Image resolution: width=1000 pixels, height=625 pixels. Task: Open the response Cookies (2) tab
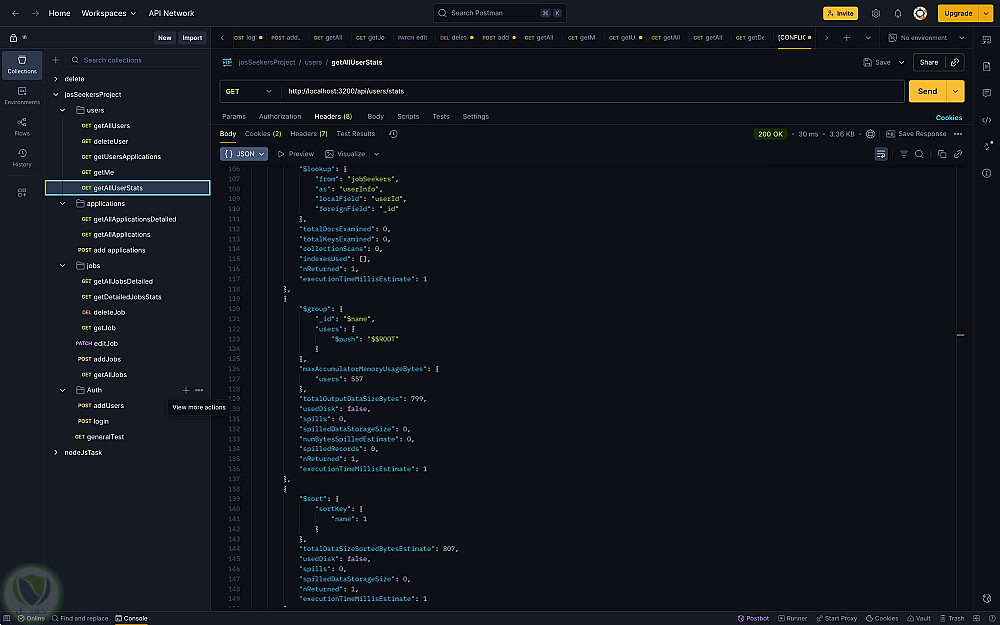click(x=263, y=134)
